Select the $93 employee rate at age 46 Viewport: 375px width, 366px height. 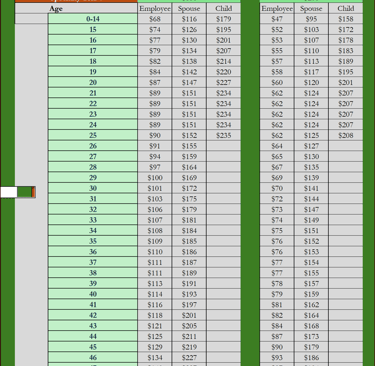click(277, 358)
